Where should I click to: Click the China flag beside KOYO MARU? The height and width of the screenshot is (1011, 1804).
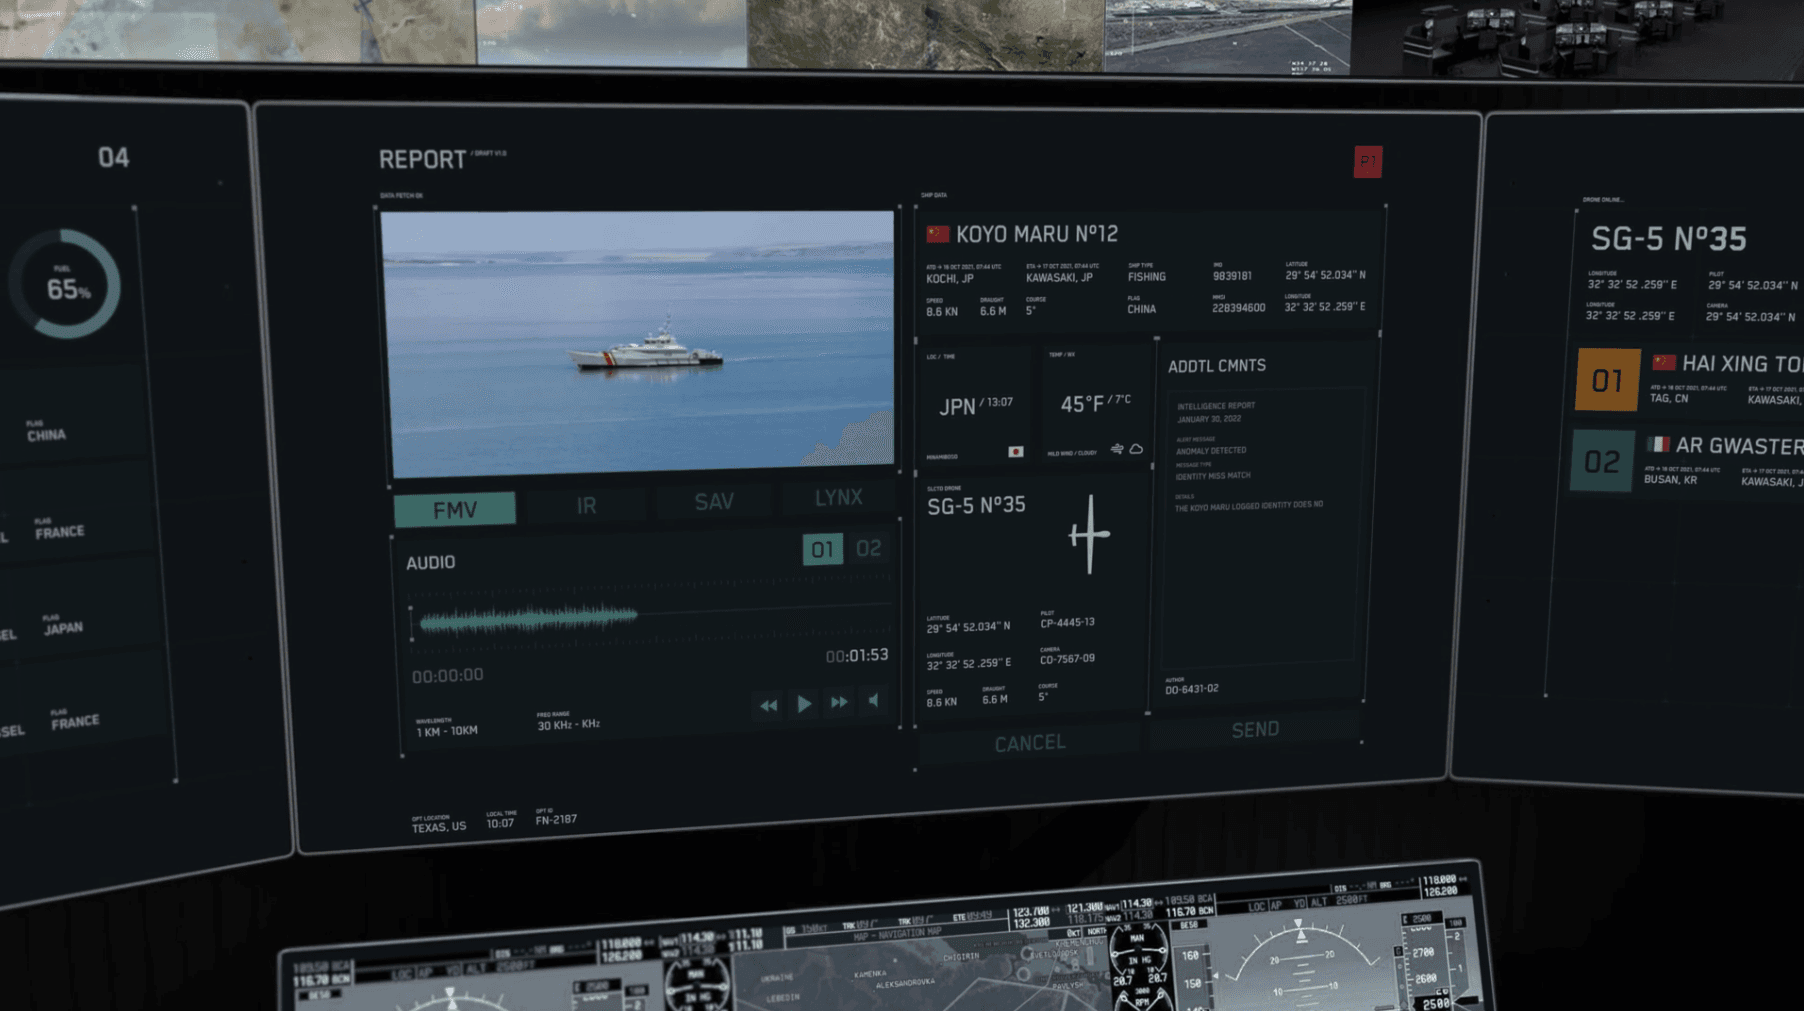pos(937,234)
